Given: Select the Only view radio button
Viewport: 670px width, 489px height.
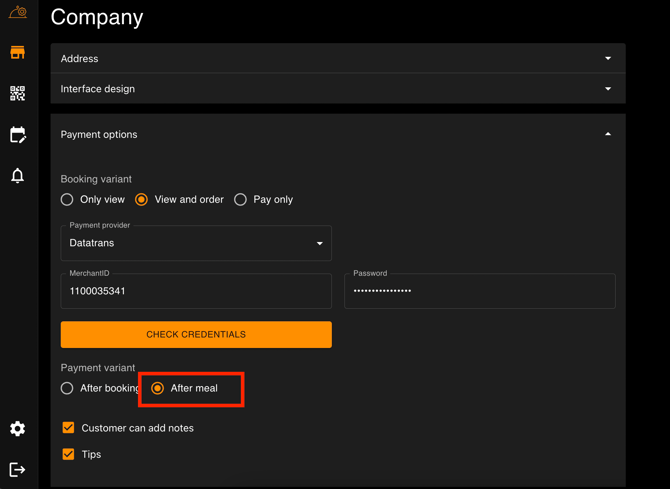Looking at the screenshot, I should click(x=67, y=200).
